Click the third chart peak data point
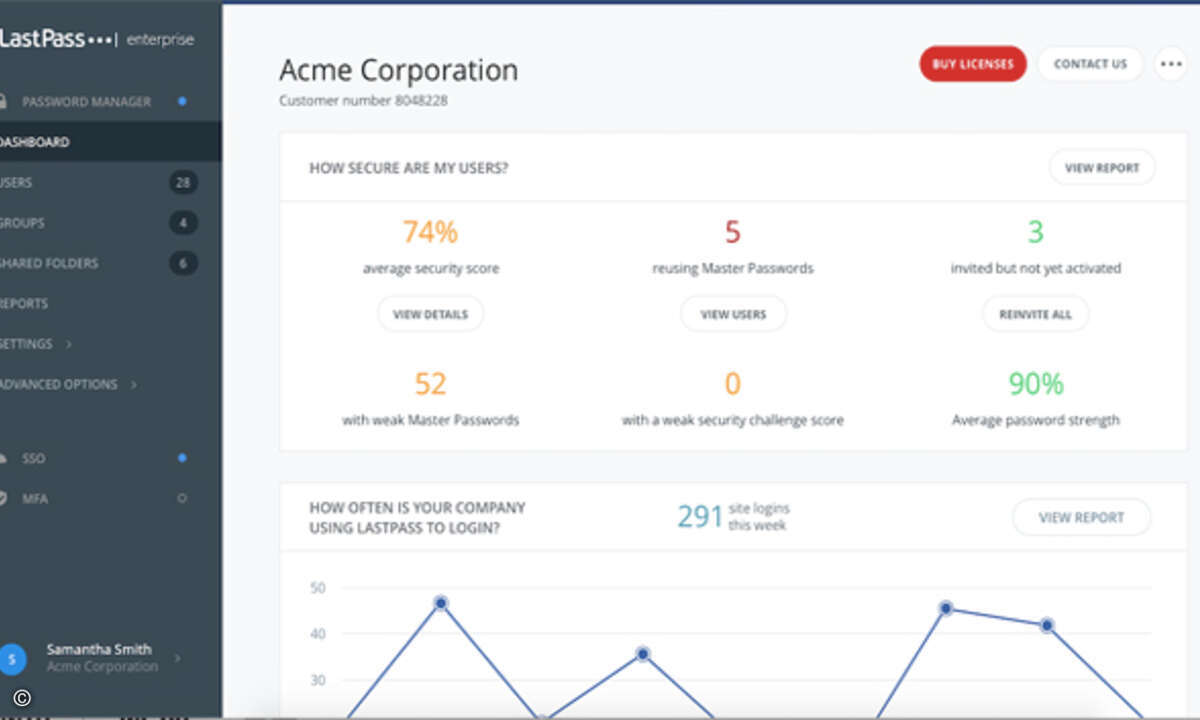The height and width of the screenshot is (720, 1200). (x=945, y=608)
